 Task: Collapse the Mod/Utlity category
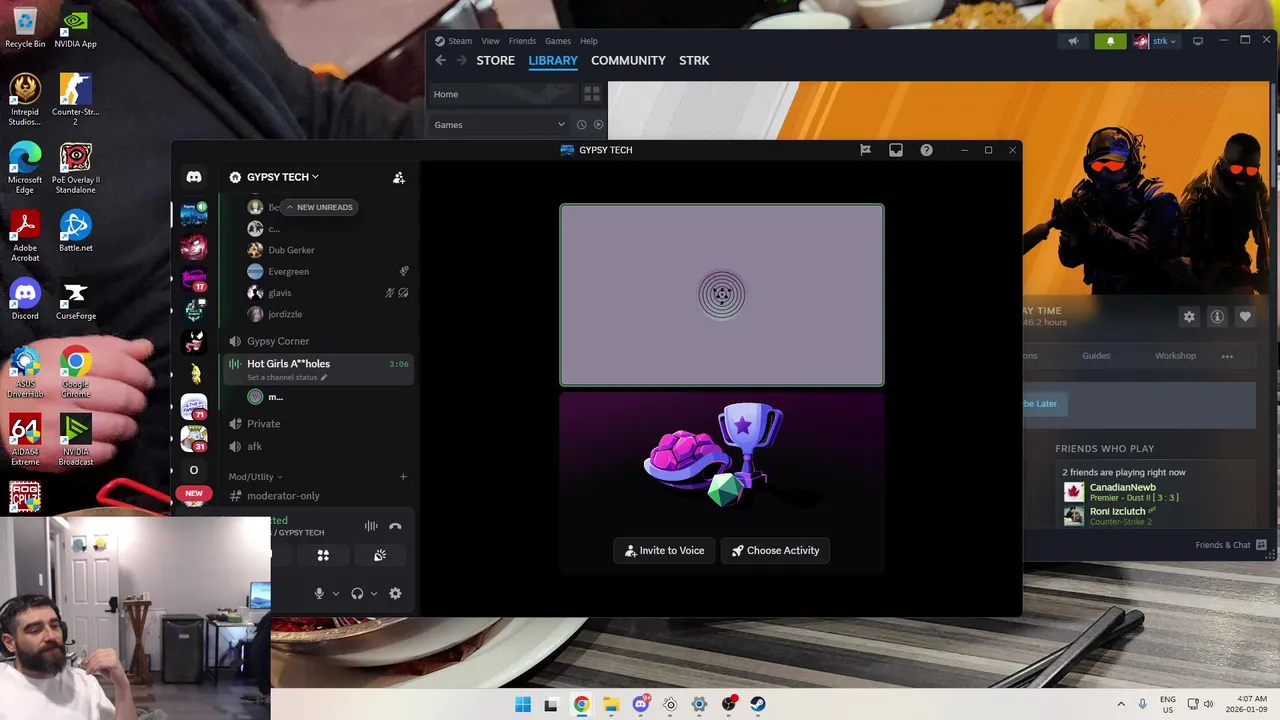pos(255,477)
